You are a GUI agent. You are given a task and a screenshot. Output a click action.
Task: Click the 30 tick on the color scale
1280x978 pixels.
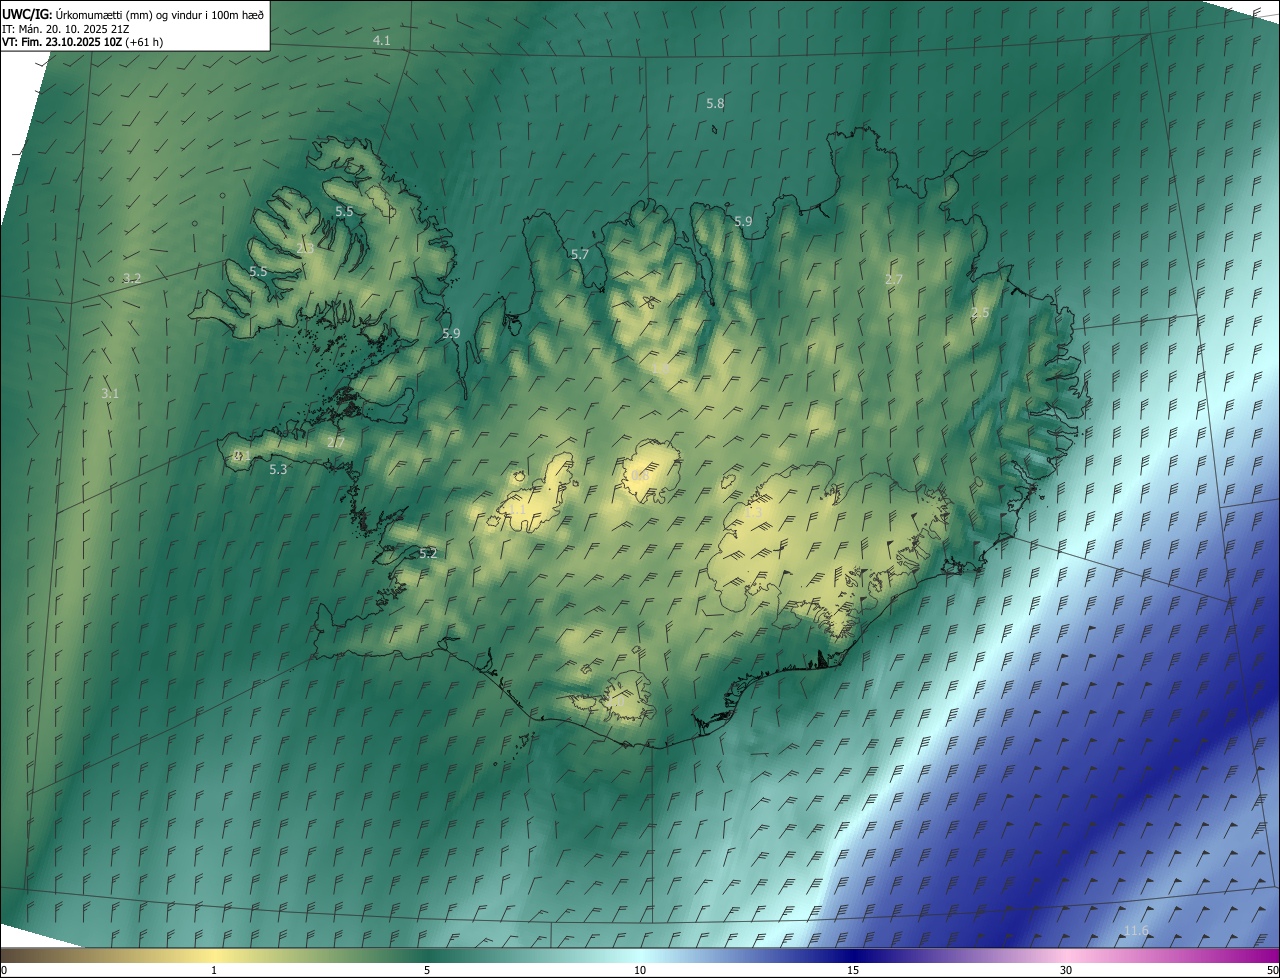tap(1066, 970)
